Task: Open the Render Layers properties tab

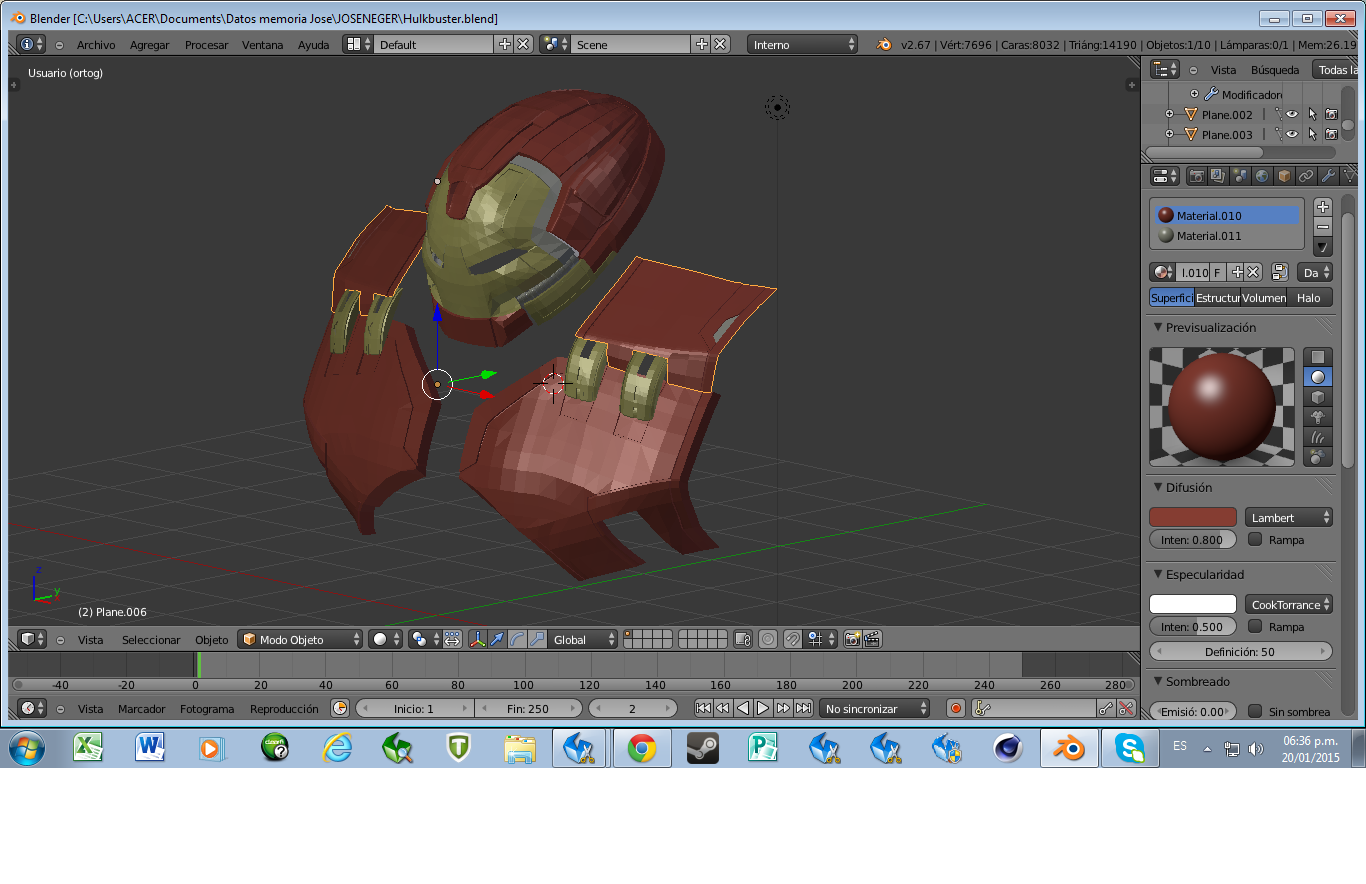Action: [1218, 176]
